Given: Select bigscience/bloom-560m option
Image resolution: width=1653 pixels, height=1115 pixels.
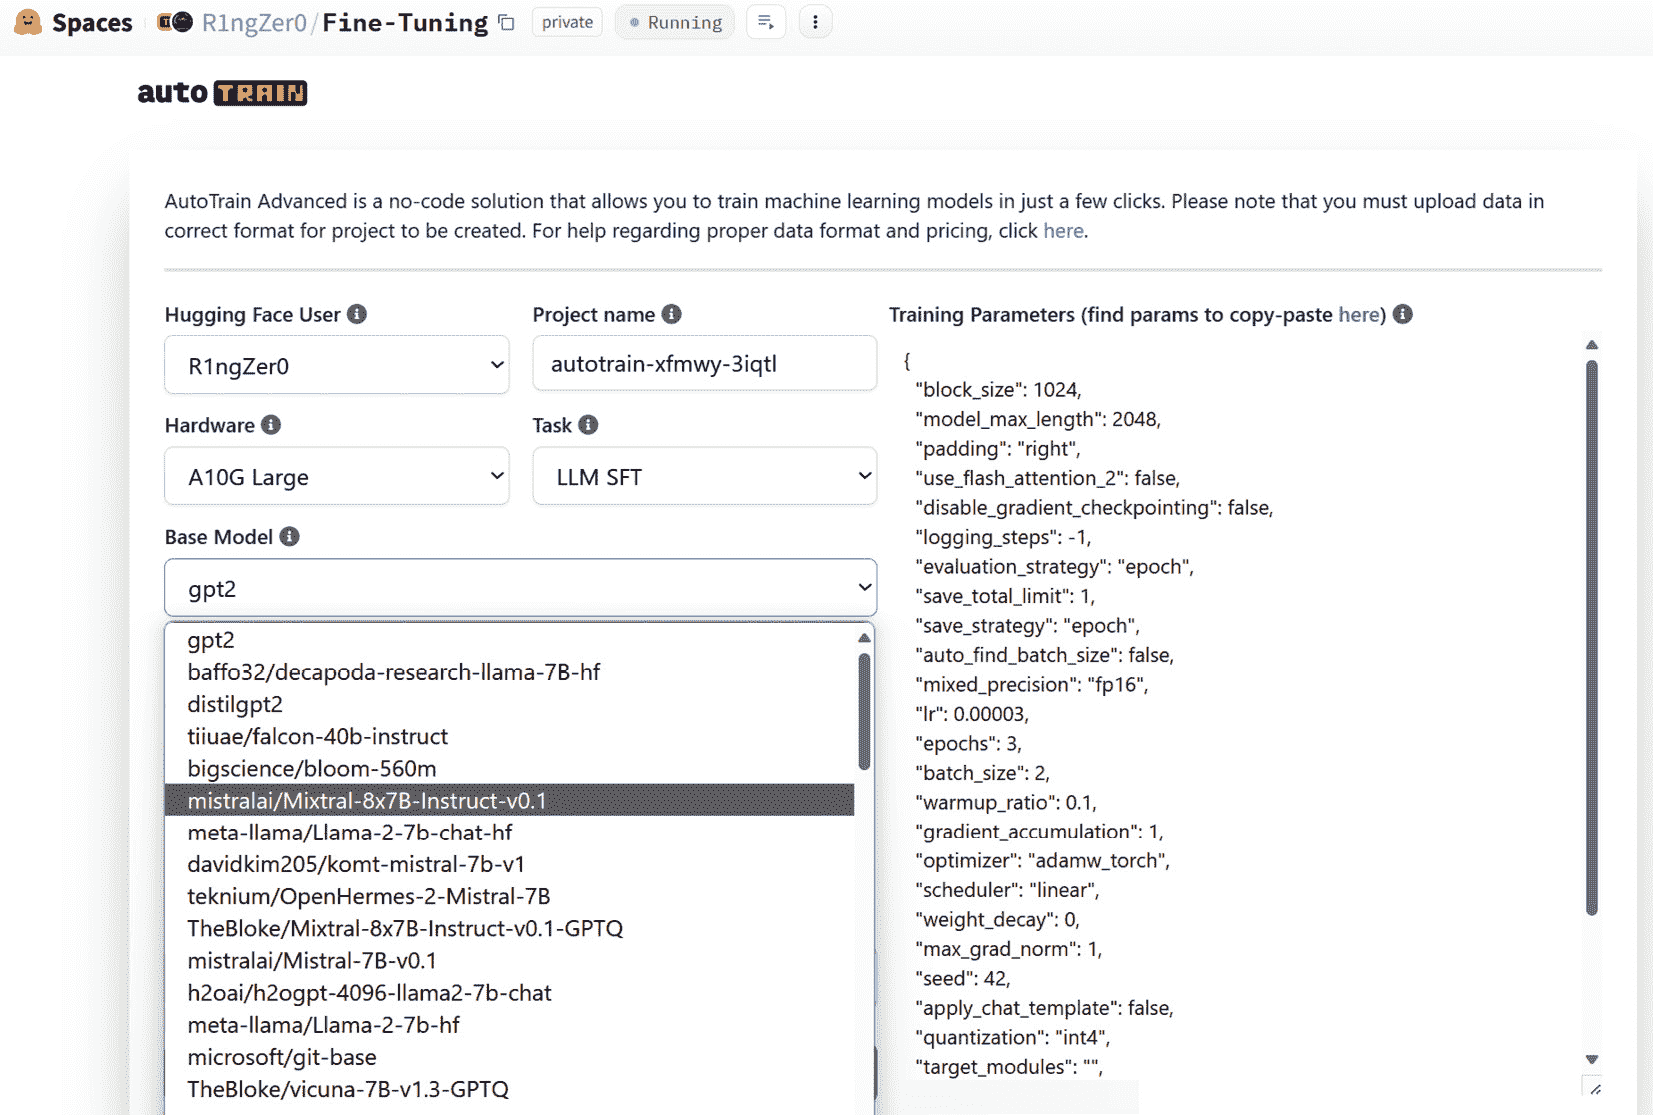Looking at the screenshot, I should tap(510, 768).
